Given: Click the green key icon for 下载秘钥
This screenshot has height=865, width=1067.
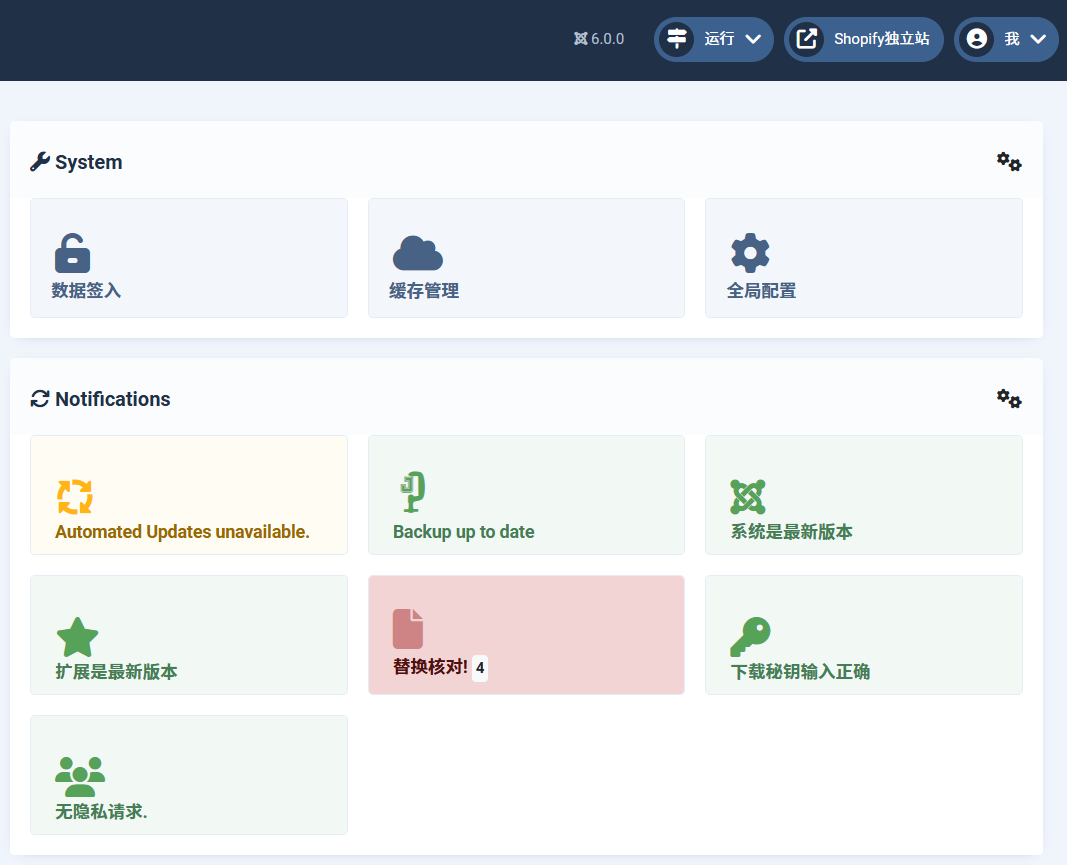Looking at the screenshot, I should pos(750,636).
